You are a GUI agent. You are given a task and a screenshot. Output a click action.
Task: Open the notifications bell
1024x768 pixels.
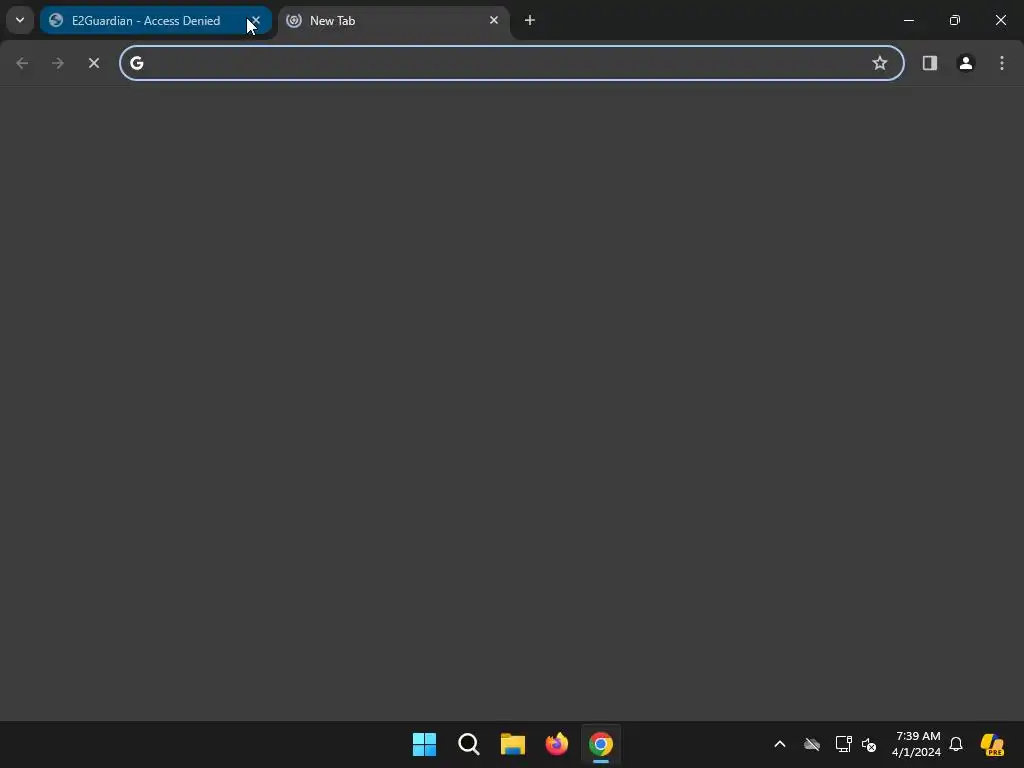(x=956, y=744)
